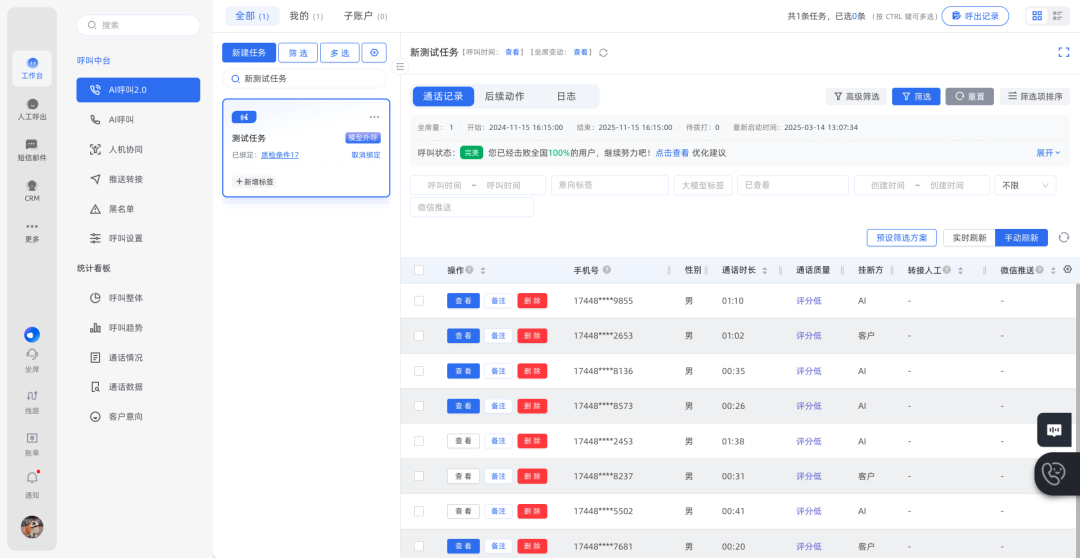
Task: Click refresh icon next to 坐席变动
Action: [603, 52]
